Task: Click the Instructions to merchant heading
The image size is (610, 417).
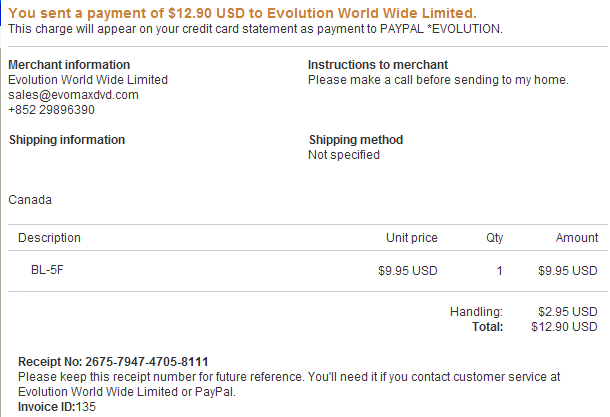Action: pos(377,65)
